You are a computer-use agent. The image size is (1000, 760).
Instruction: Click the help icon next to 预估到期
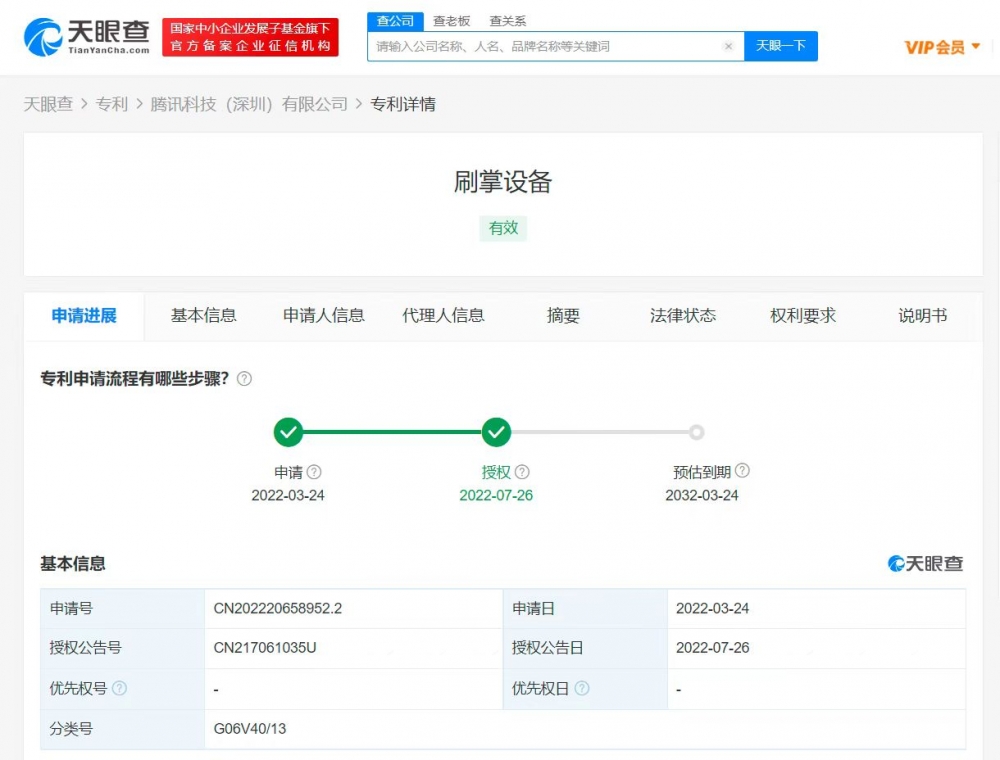point(742,471)
